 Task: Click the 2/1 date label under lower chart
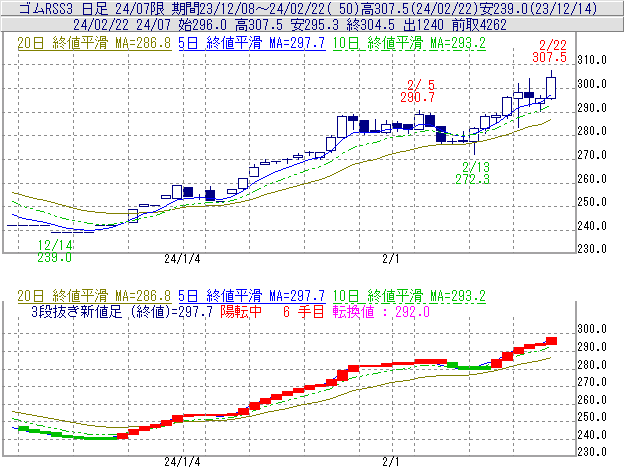coord(390,462)
